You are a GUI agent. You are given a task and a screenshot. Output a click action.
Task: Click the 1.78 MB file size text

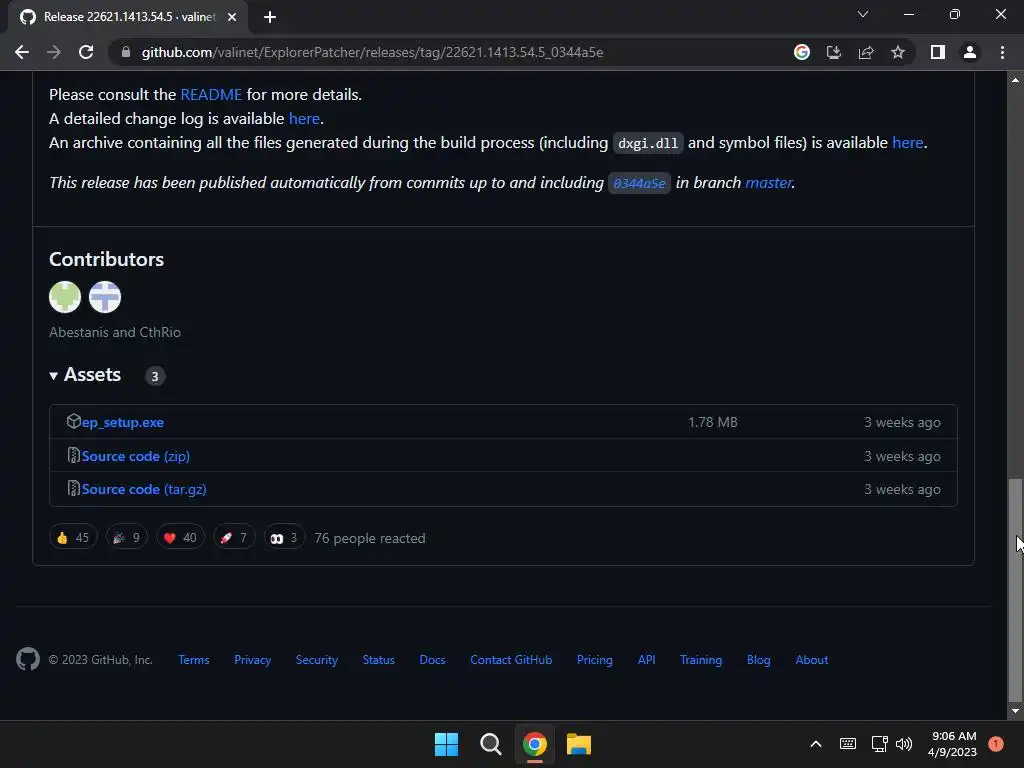712,423
